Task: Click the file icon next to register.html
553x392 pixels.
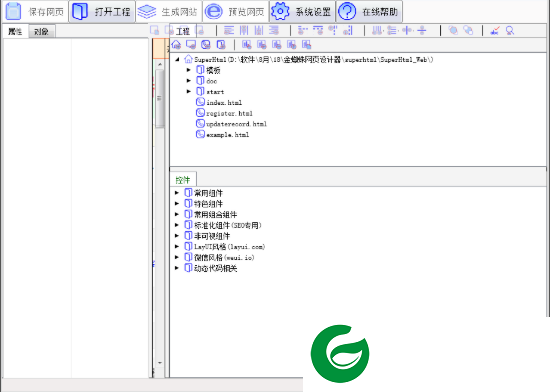Action: click(200, 113)
